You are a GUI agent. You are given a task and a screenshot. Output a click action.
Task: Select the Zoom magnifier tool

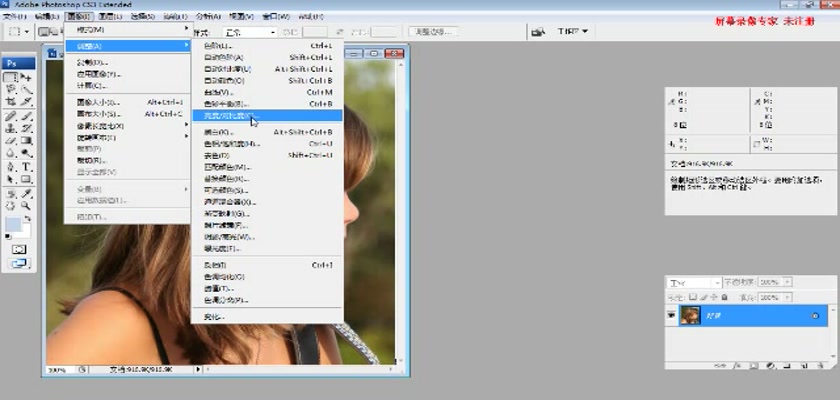[x=26, y=205]
